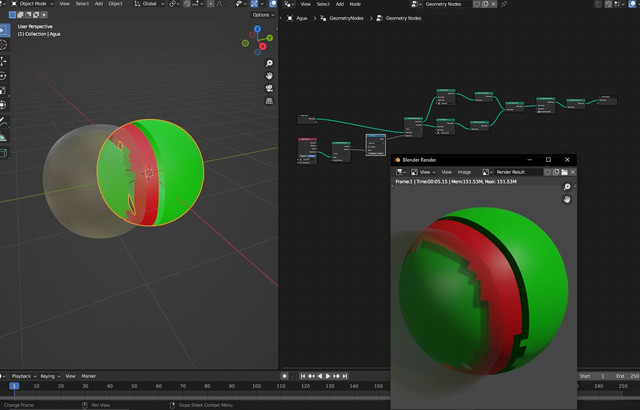Click pan hand icon in Blender Render window
Viewport: 640px width, 410px height.
(567, 199)
